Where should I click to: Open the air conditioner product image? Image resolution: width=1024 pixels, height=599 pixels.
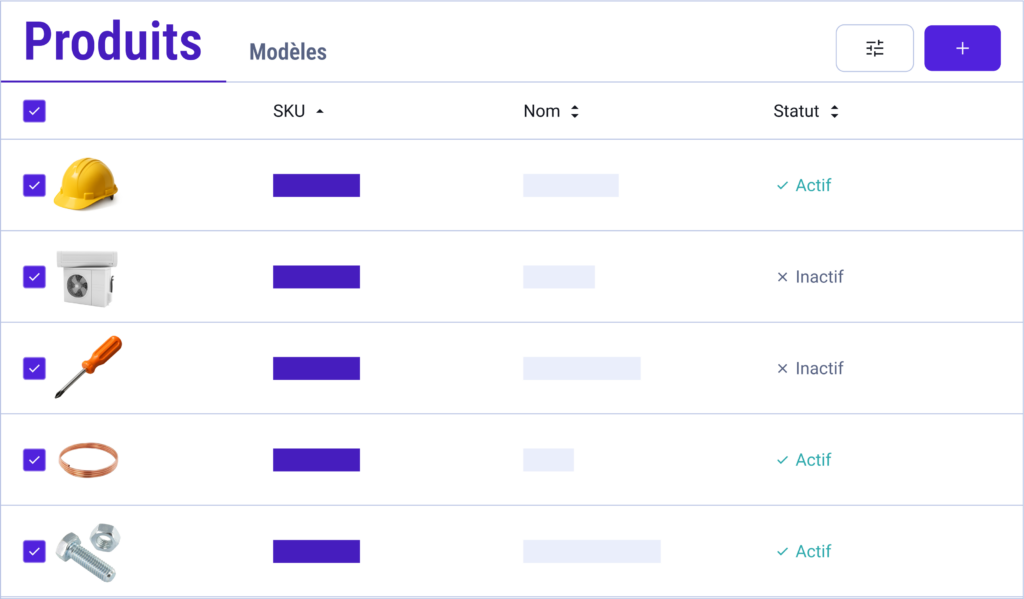pyautogui.click(x=87, y=278)
